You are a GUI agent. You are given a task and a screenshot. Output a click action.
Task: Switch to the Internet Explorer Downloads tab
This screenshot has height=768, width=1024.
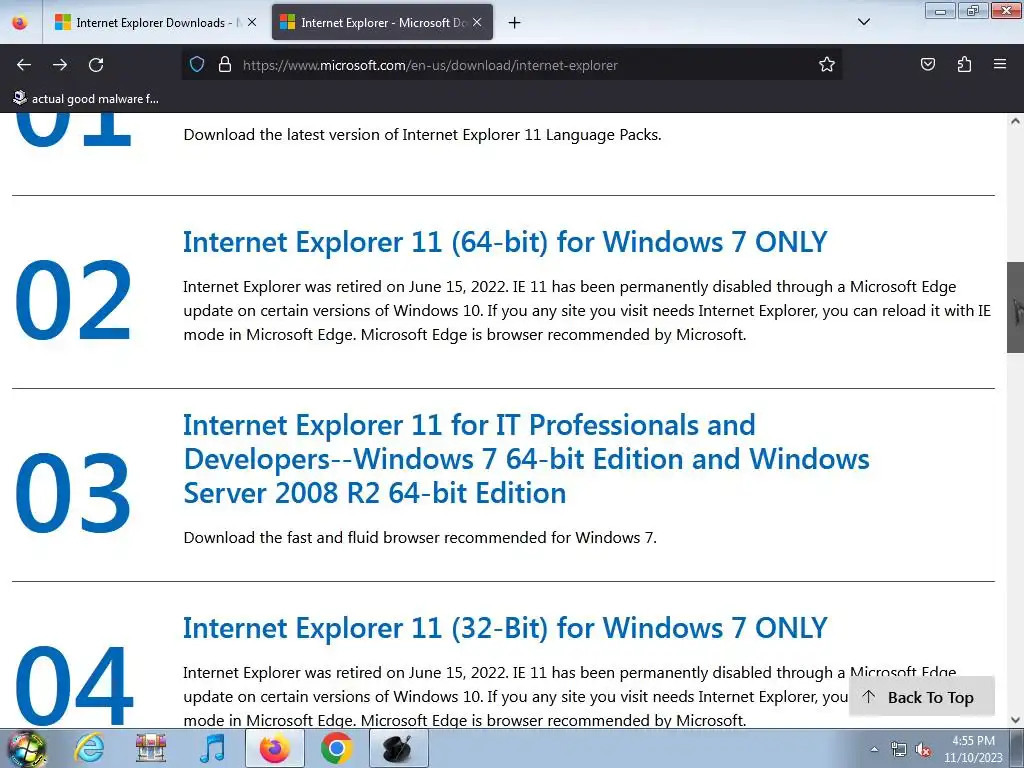(x=156, y=23)
